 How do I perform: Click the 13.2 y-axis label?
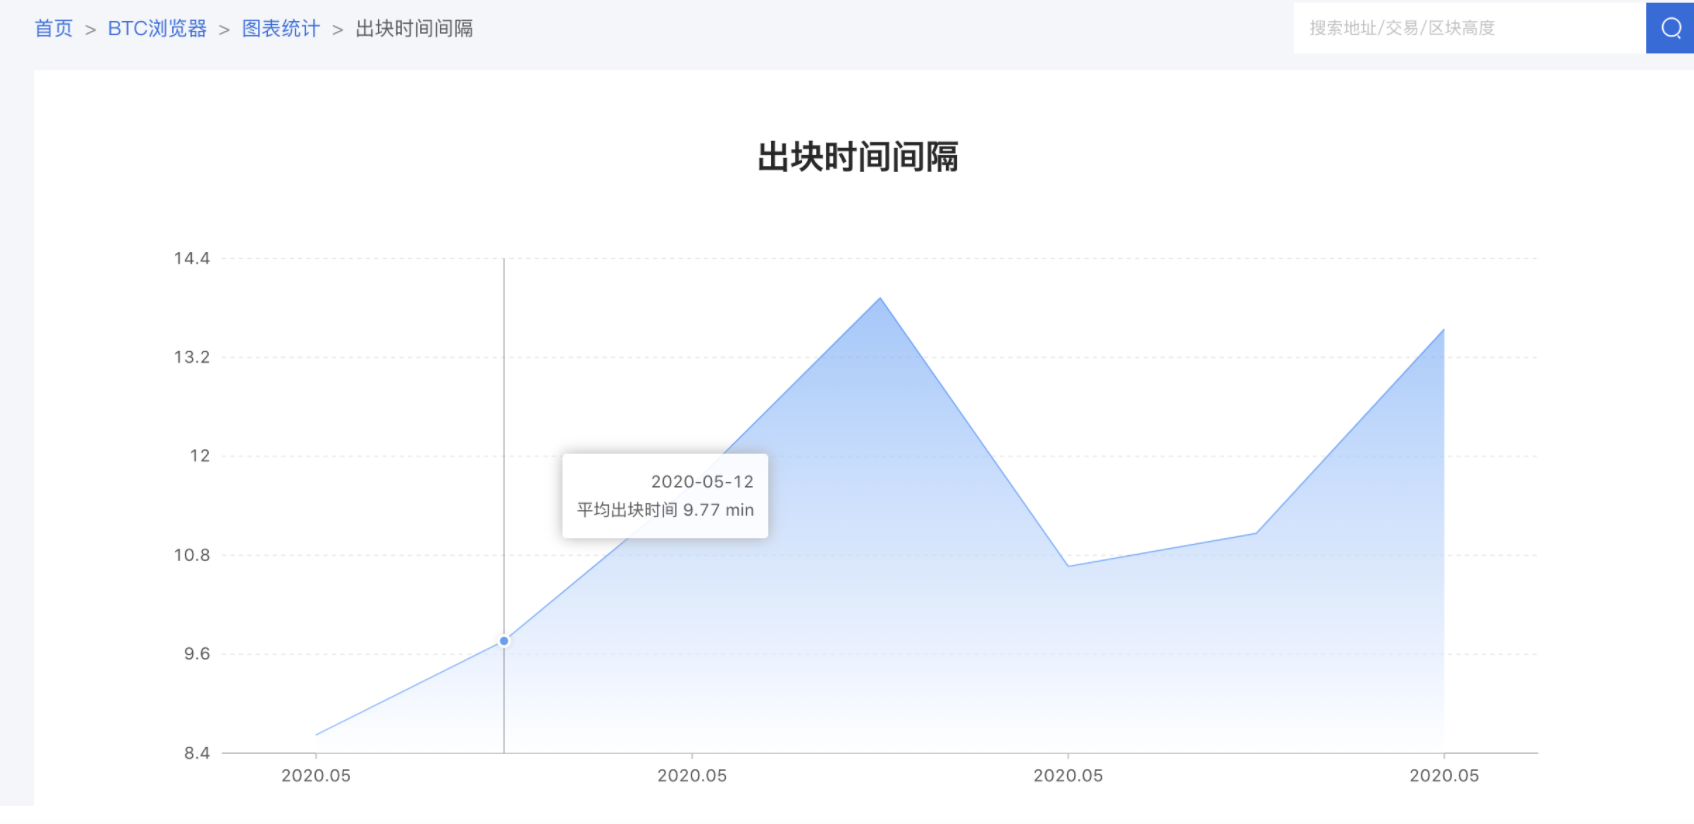tap(192, 357)
